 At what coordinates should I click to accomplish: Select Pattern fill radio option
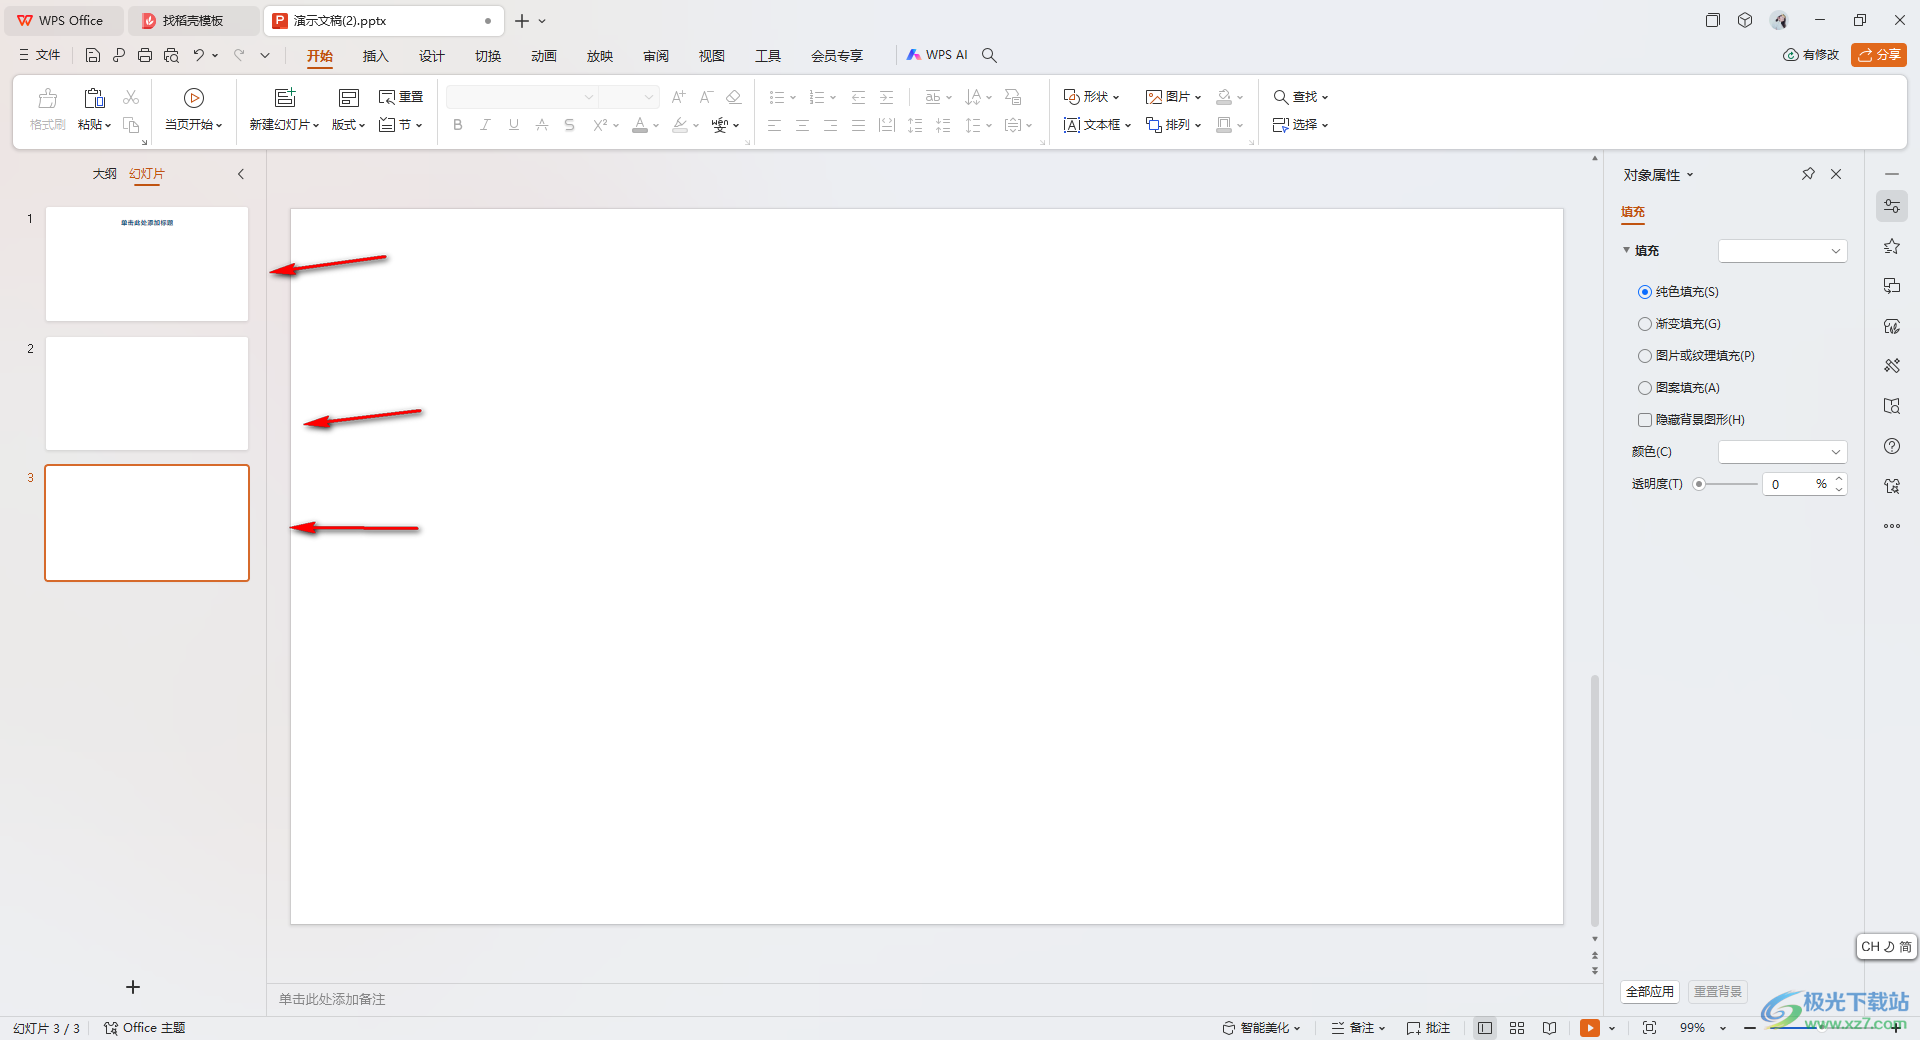[x=1645, y=388]
